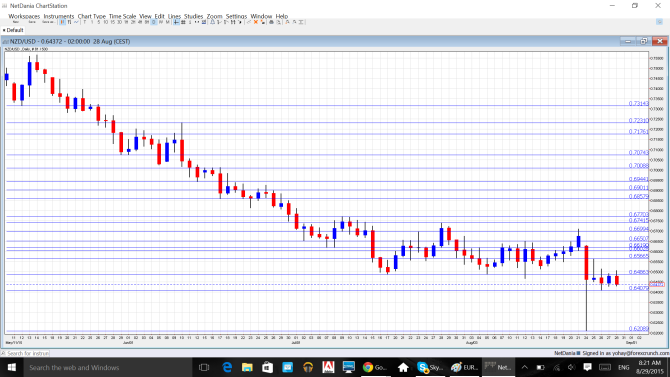Image resolution: width=670 pixels, height=377 pixels.
Task: Select the bar chart type icon
Action: [69, 22]
